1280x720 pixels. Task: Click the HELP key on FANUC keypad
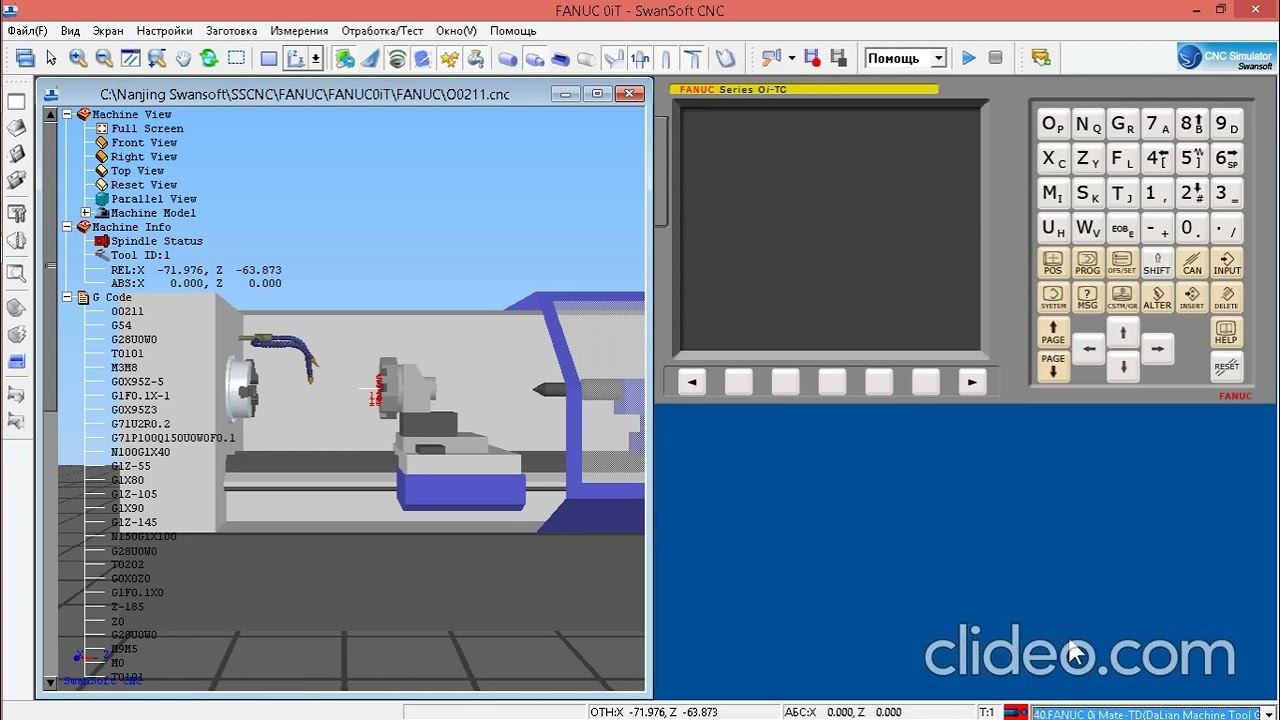[1226, 333]
